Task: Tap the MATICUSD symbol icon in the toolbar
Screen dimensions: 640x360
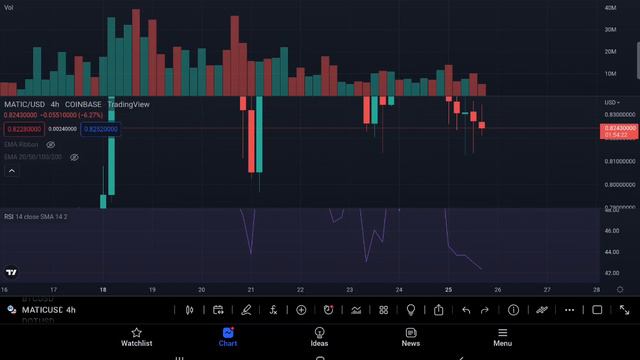Action: pos(11,310)
